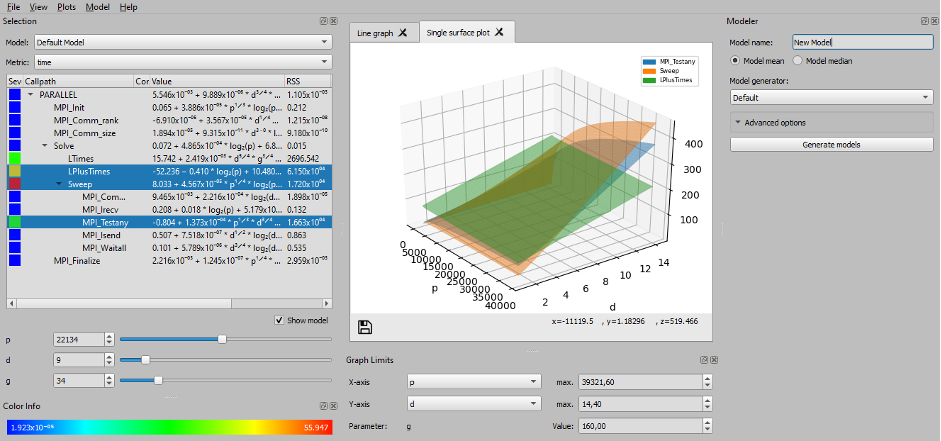941x441 pixels.
Task: Click the g parameter slider handle
Action: (x=158, y=380)
